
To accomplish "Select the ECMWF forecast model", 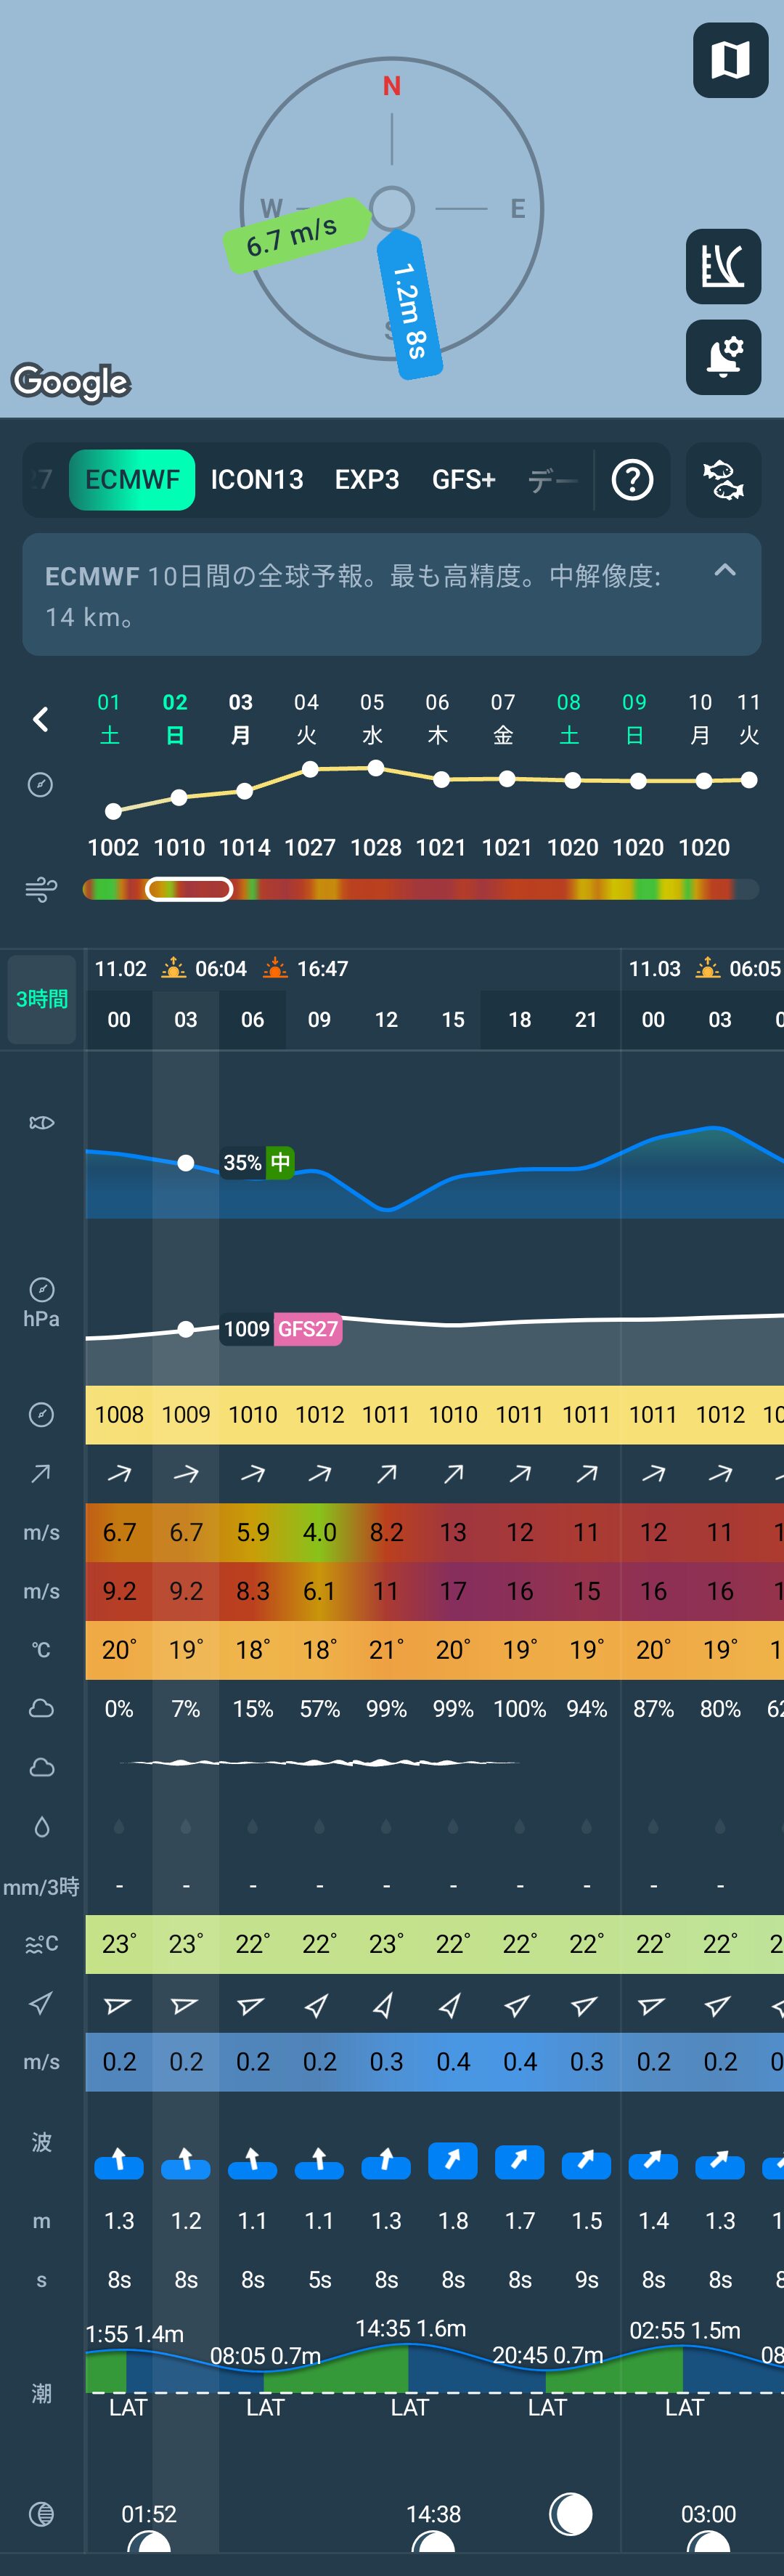I will pyautogui.click(x=132, y=480).
